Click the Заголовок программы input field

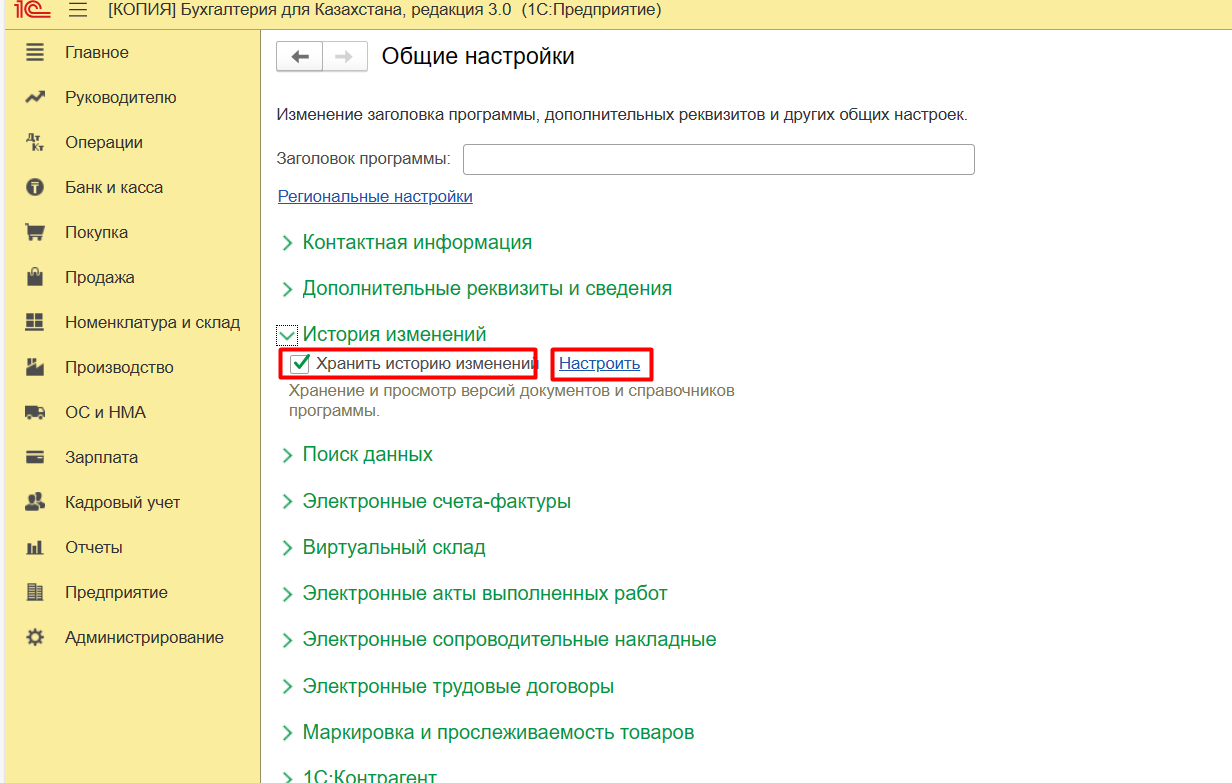(x=718, y=159)
